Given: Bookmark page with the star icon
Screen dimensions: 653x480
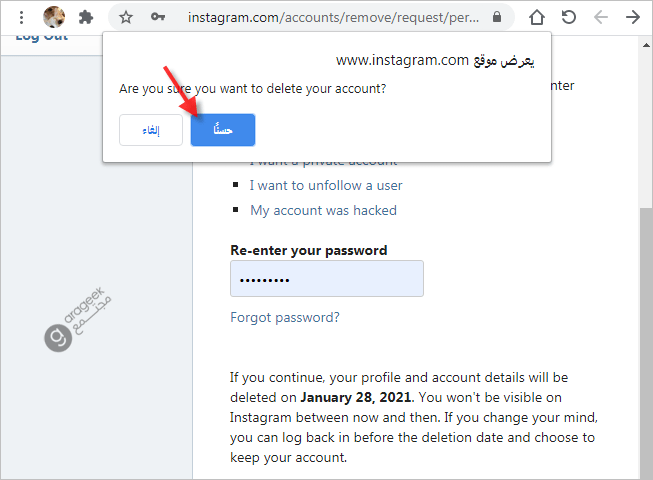Looking at the screenshot, I should pos(126,17).
